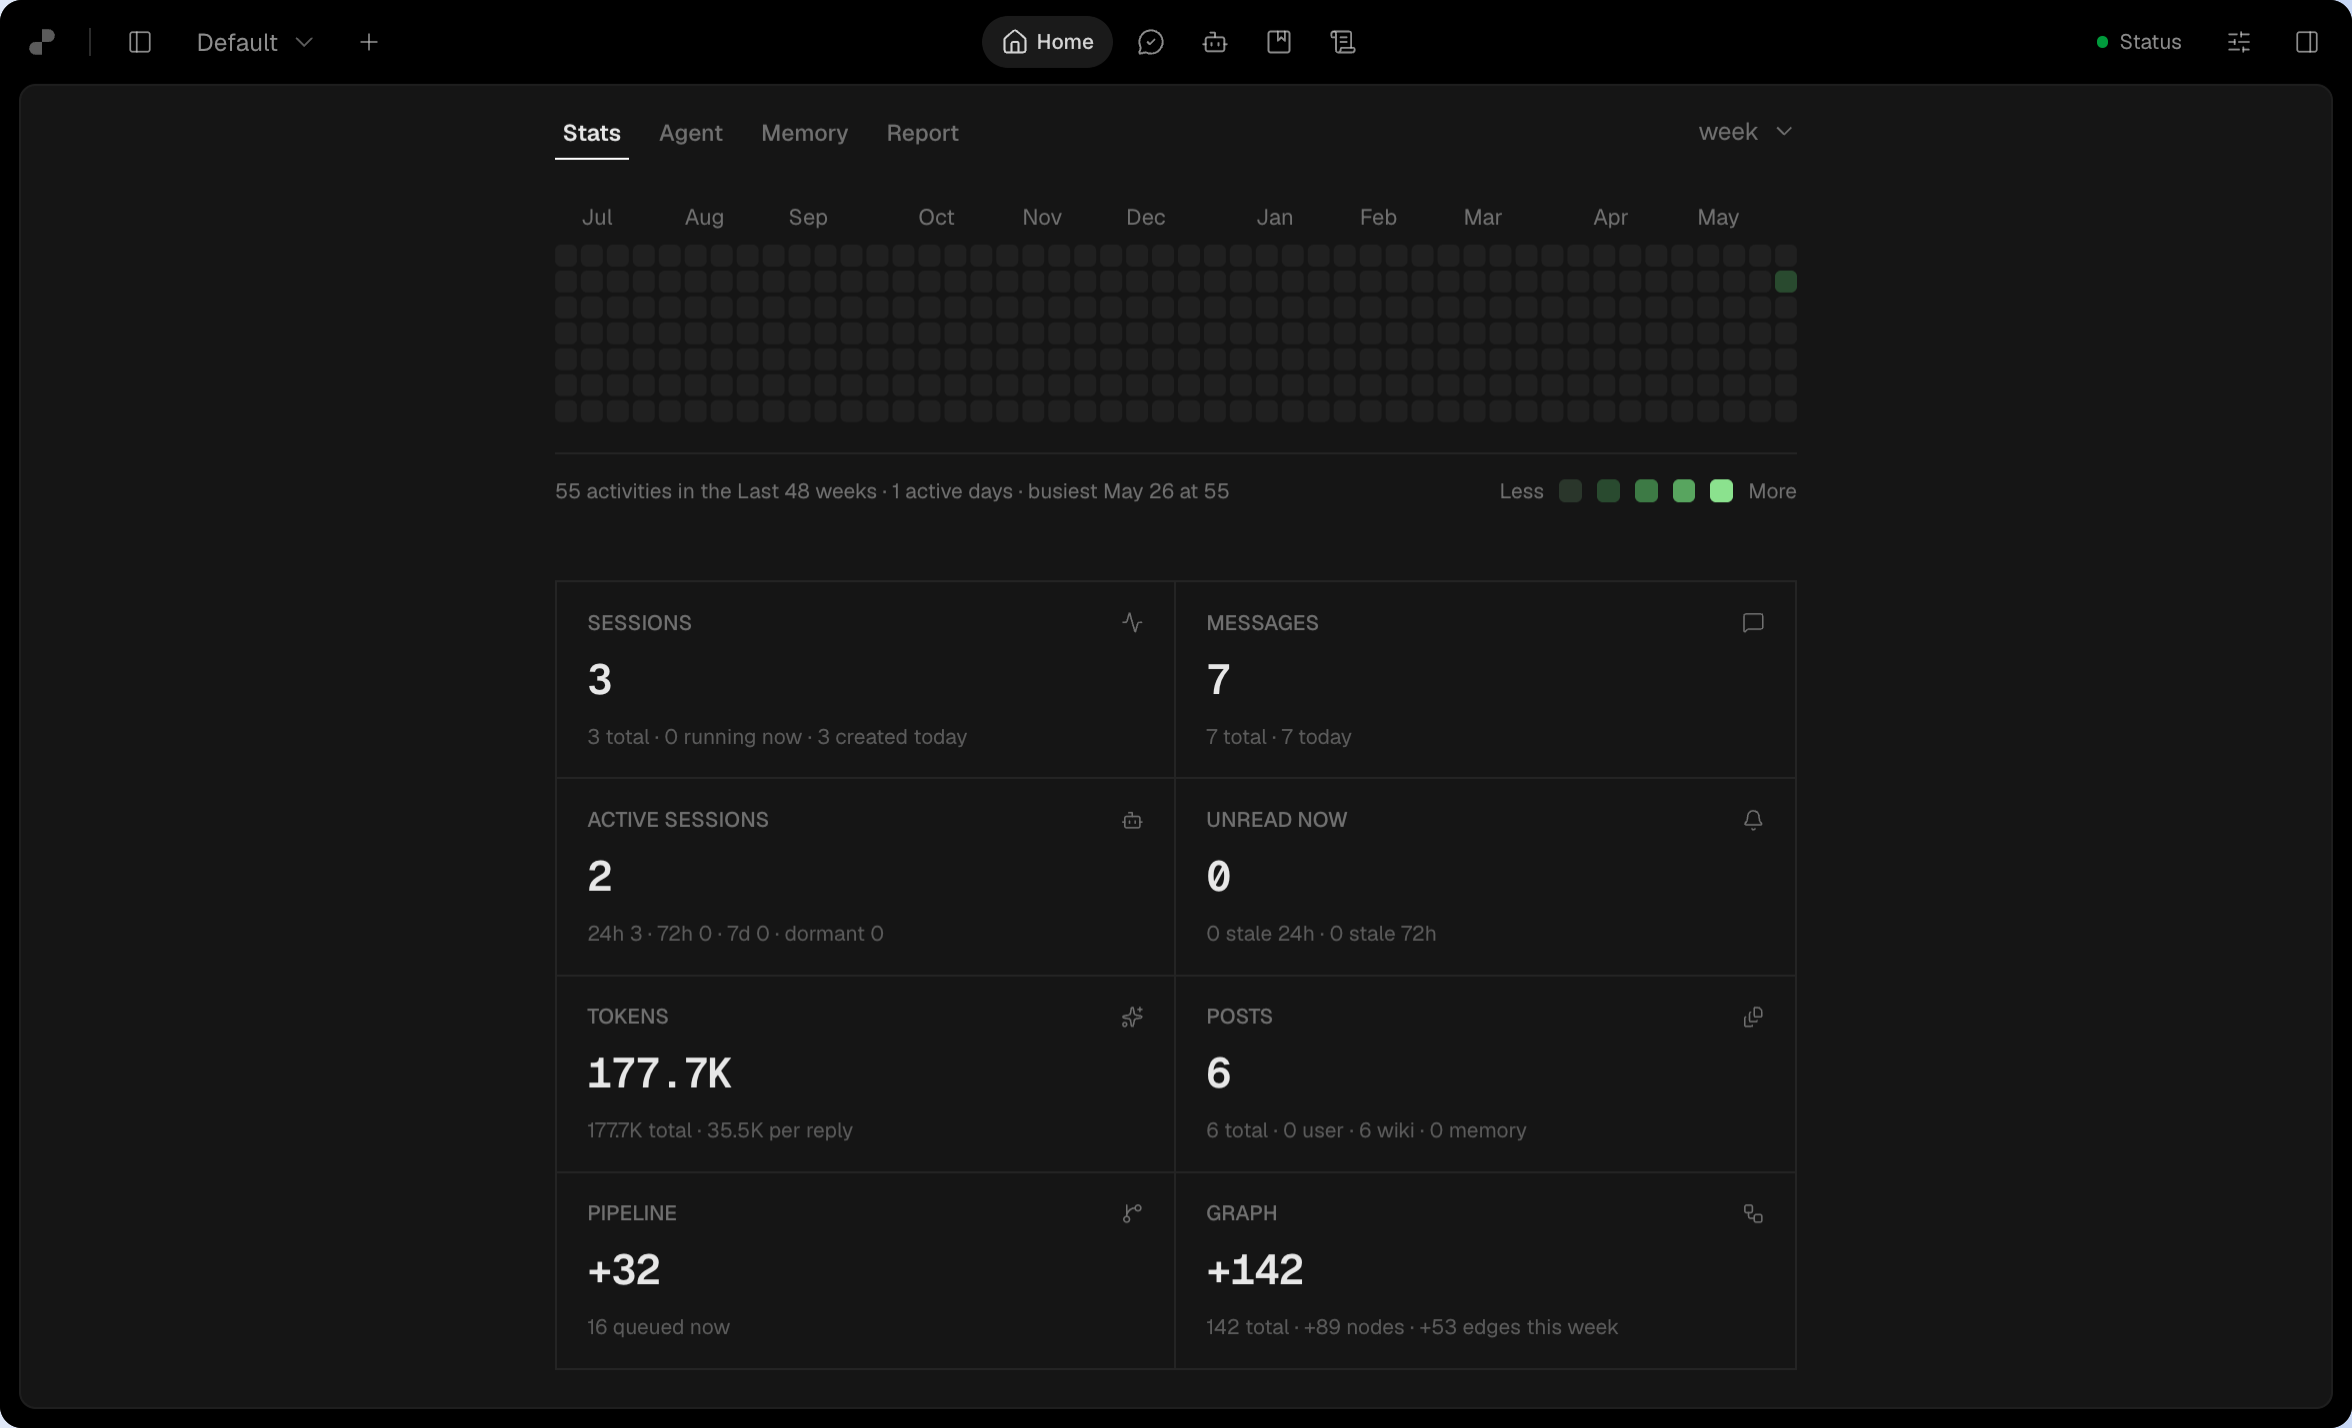Screen dimensions: 2352x1428
Task: Click '24h 3 · 72h 0 · 7d 0' text
Action: [678, 934]
